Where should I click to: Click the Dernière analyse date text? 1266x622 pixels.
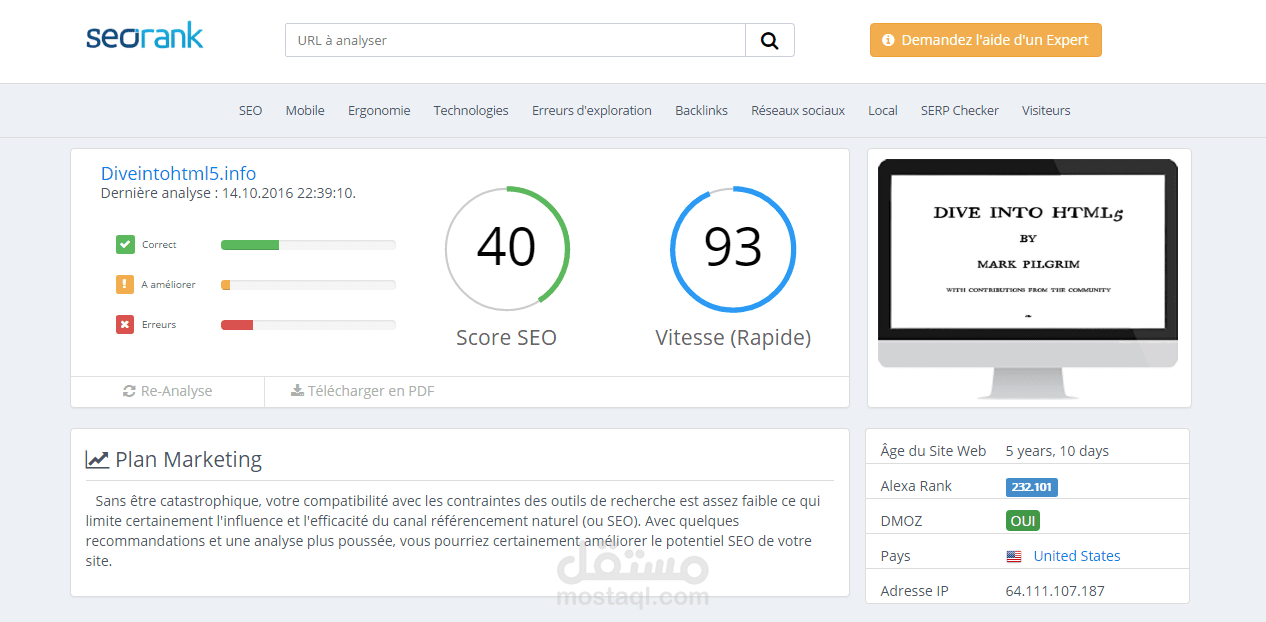[228, 193]
